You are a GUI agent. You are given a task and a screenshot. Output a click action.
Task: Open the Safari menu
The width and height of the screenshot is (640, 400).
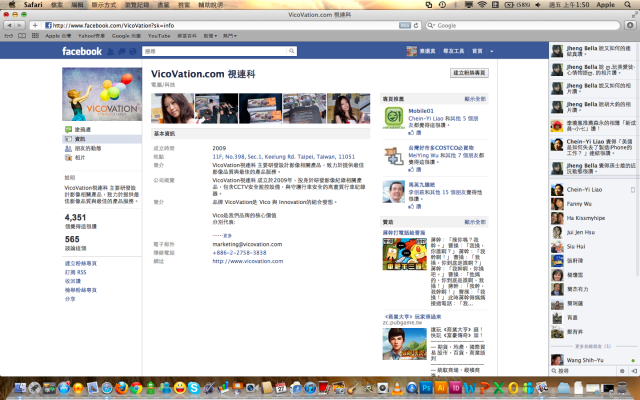[x=33, y=4]
